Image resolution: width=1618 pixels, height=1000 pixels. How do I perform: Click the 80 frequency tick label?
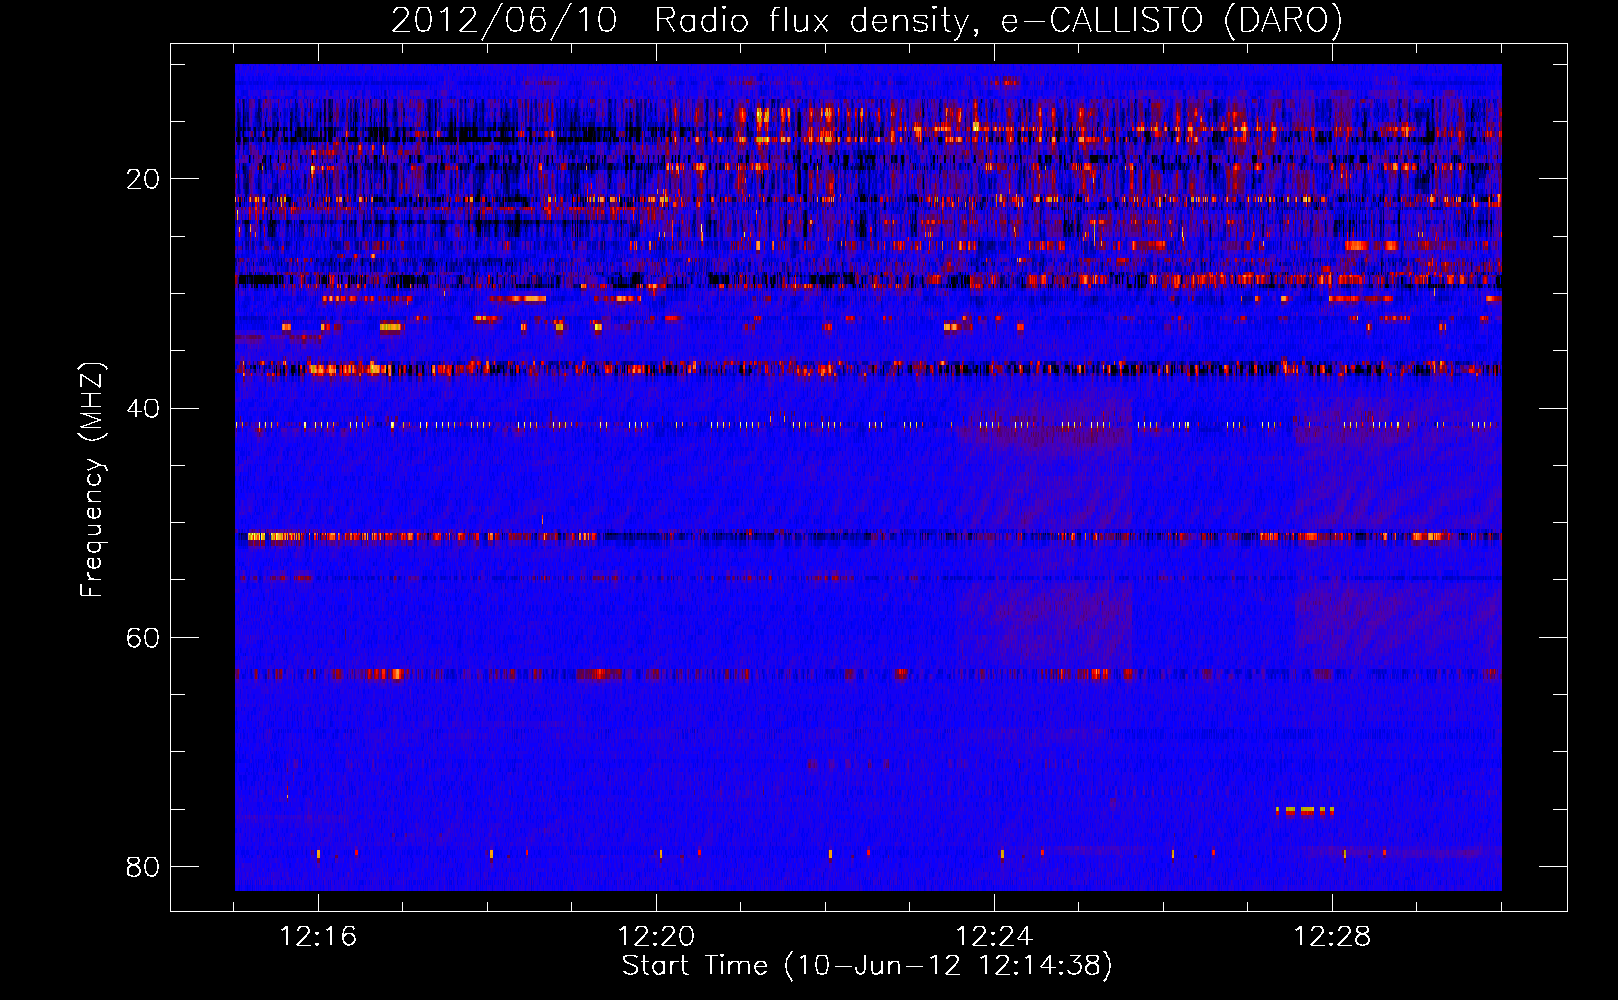(x=143, y=867)
